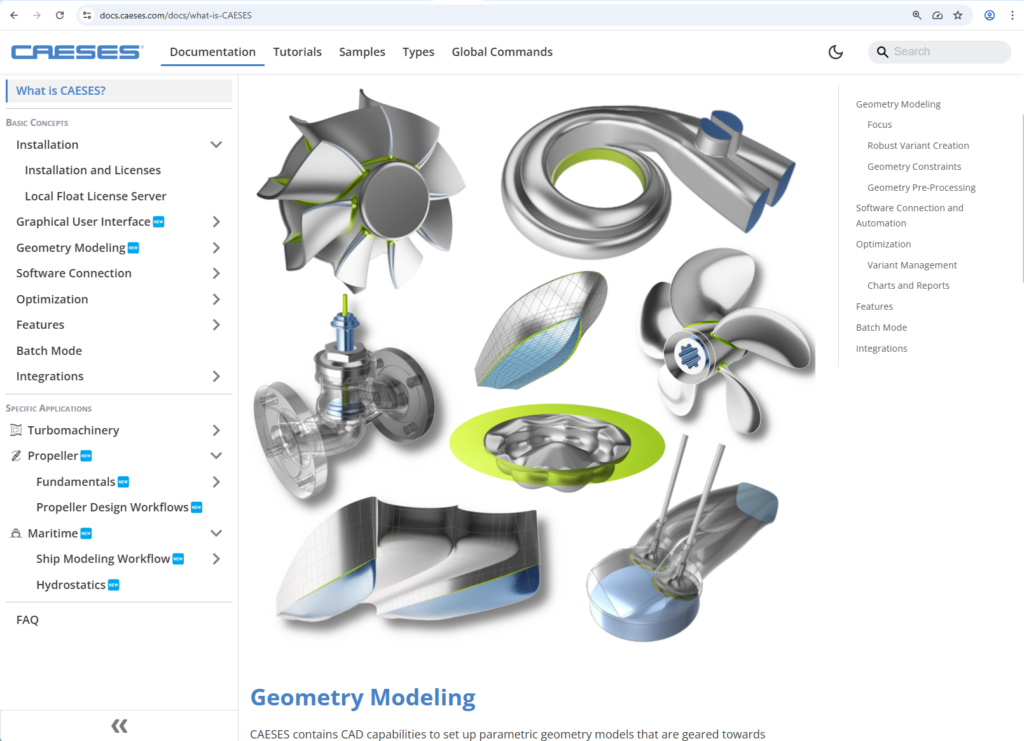Click the NEW badge beside Graphical User Interface

(159, 222)
